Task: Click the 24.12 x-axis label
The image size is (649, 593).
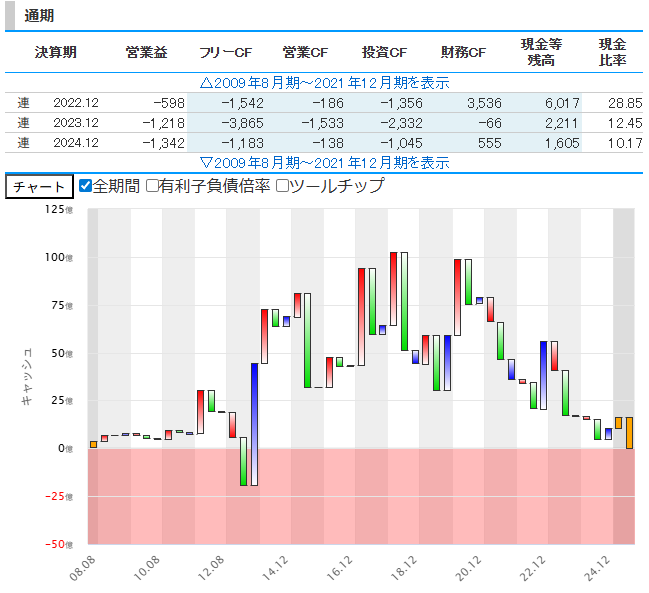Action: pyautogui.click(x=597, y=569)
